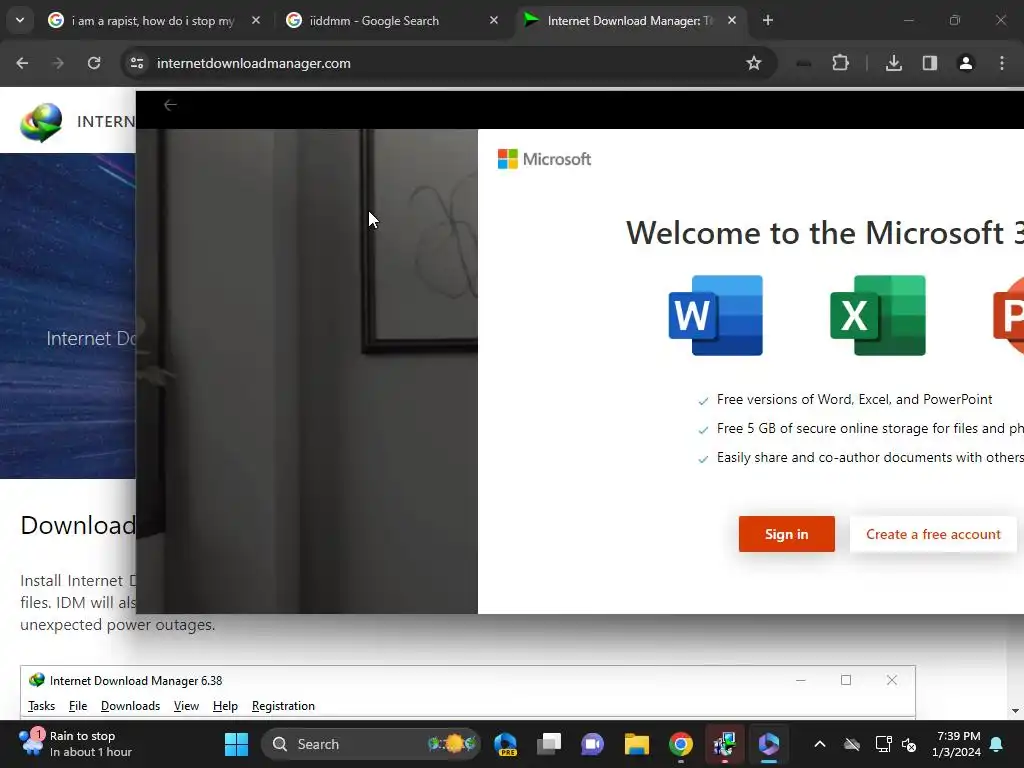Reload the current page

[x=94, y=63]
